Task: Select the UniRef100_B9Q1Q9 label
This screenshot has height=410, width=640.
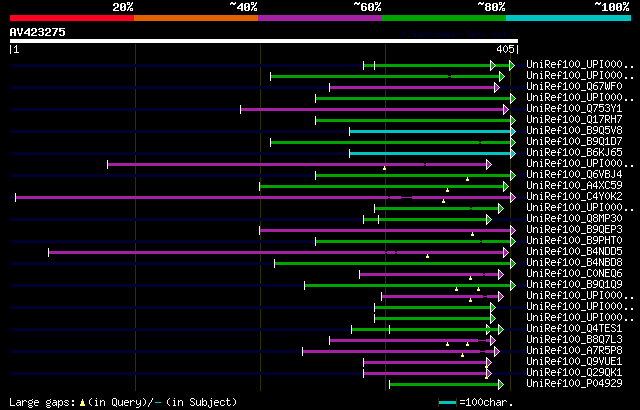Action: pyautogui.click(x=574, y=285)
